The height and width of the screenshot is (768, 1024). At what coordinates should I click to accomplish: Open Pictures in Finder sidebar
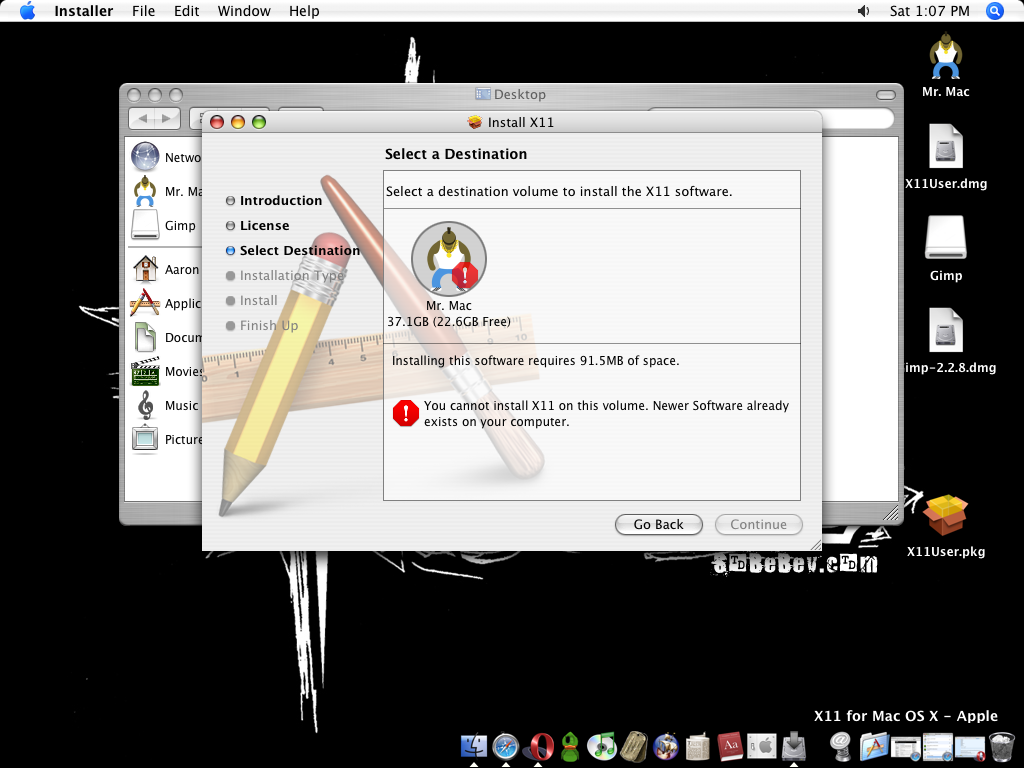[x=167, y=439]
